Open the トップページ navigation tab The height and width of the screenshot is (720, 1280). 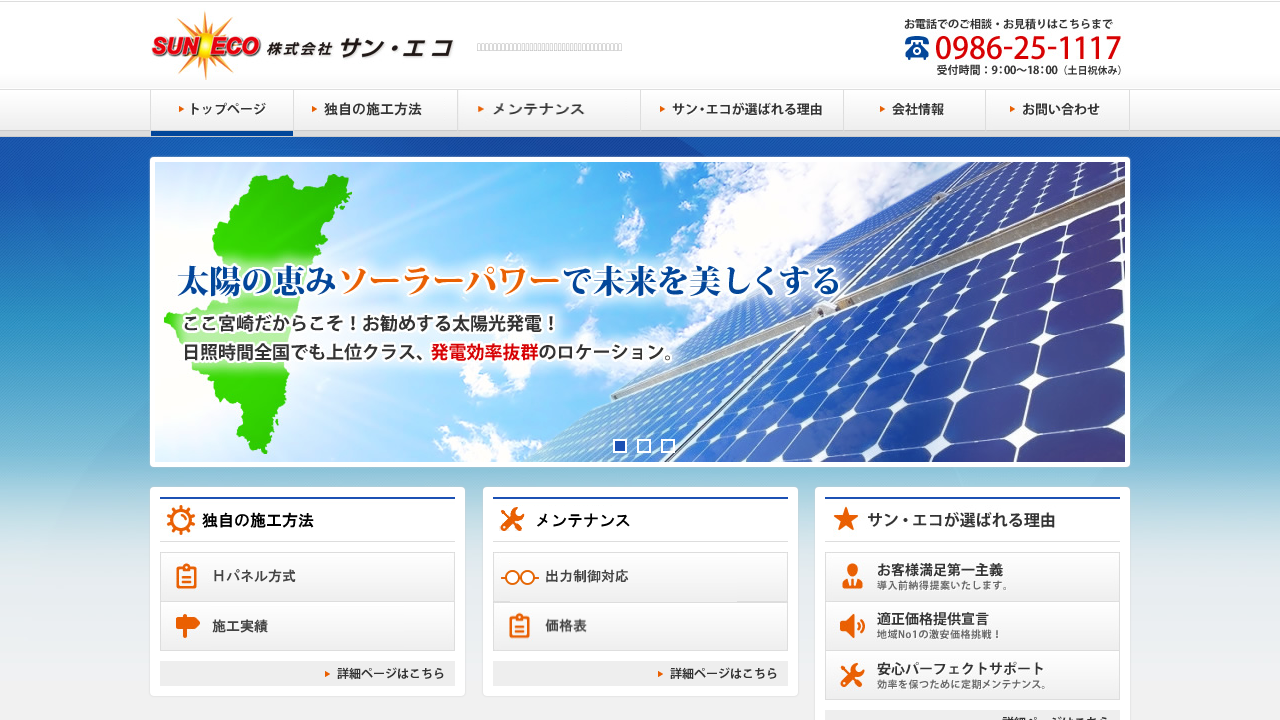click(222, 110)
